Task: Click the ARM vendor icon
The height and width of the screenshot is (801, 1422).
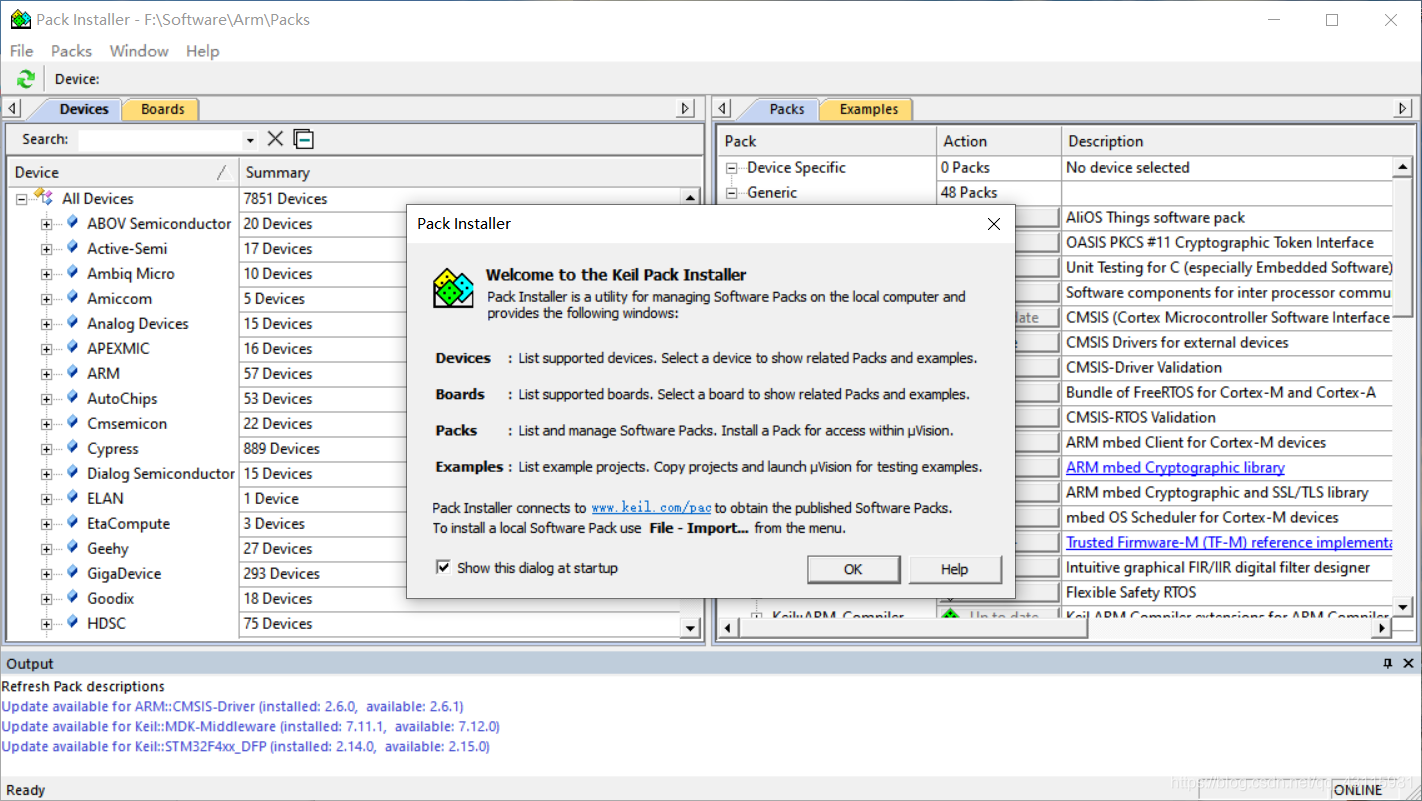Action: 72,372
